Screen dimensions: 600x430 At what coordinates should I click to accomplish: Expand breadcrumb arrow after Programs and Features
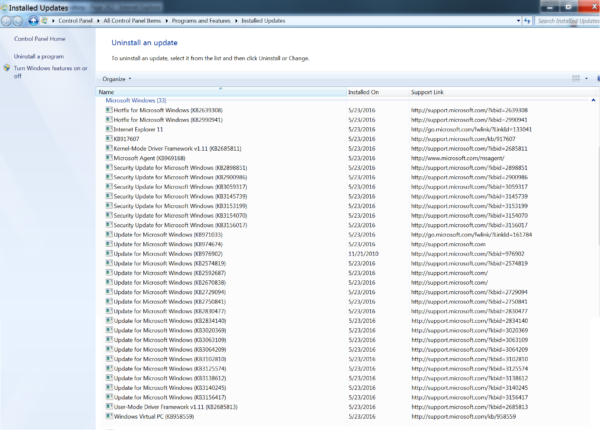point(236,21)
